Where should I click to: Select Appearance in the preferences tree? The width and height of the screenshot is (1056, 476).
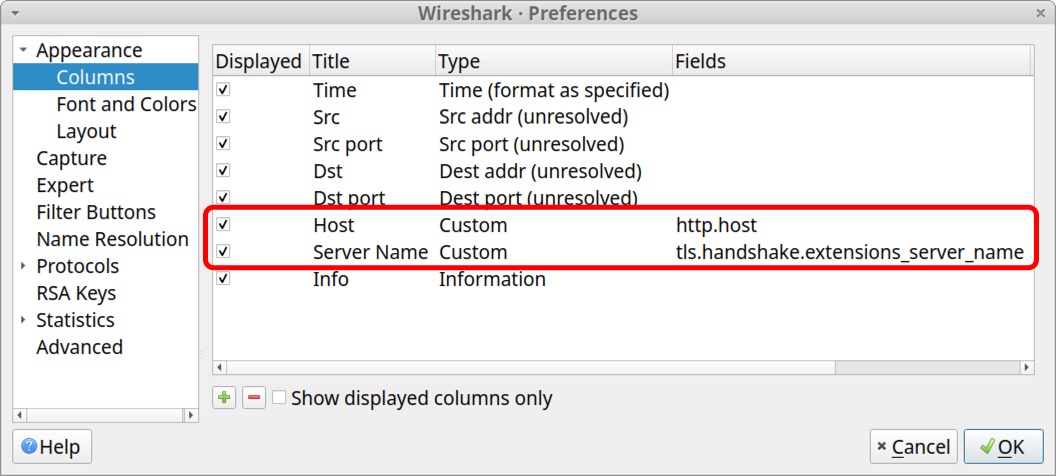click(89, 50)
